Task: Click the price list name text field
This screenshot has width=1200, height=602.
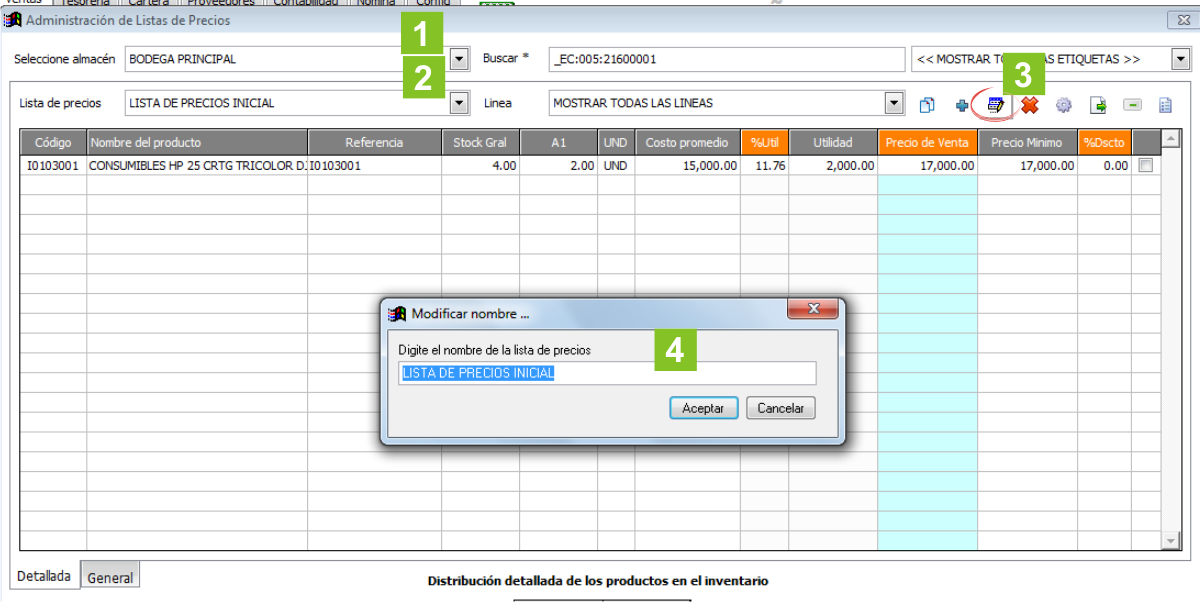Action: [x=607, y=373]
